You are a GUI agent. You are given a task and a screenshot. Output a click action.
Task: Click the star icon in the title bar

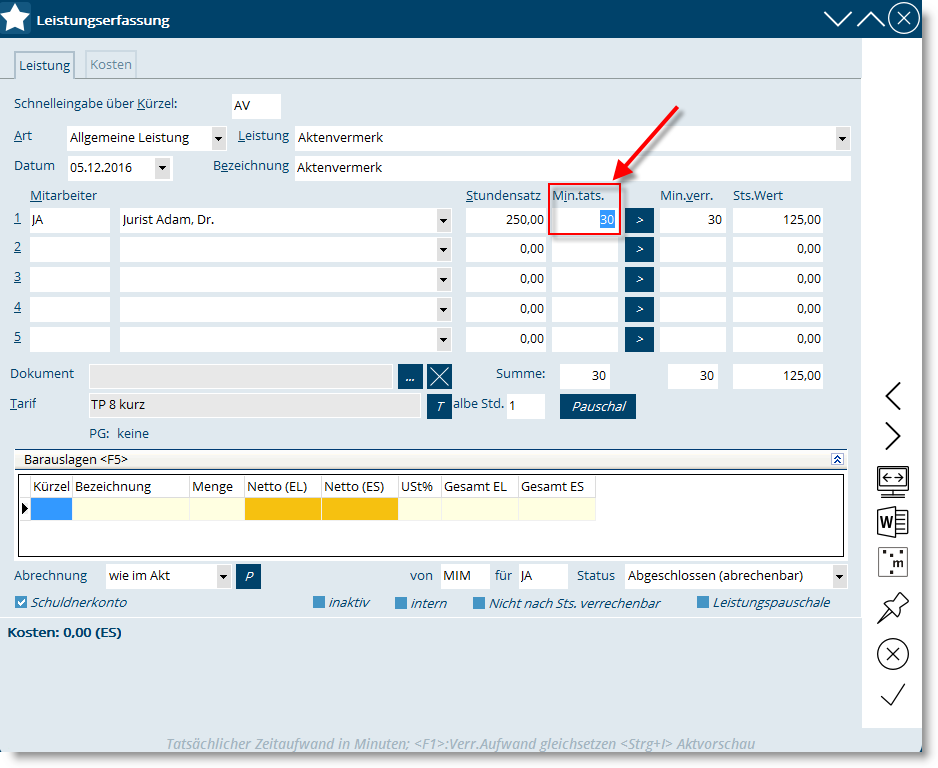[x=15, y=17]
